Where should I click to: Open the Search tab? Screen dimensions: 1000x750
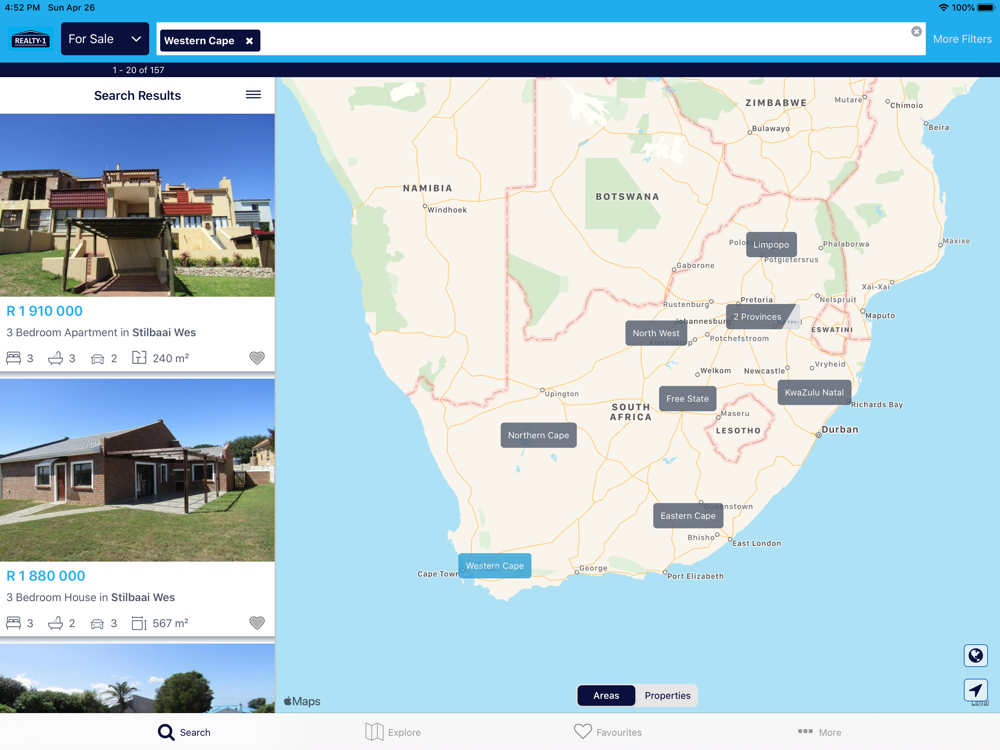coord(184,732)
